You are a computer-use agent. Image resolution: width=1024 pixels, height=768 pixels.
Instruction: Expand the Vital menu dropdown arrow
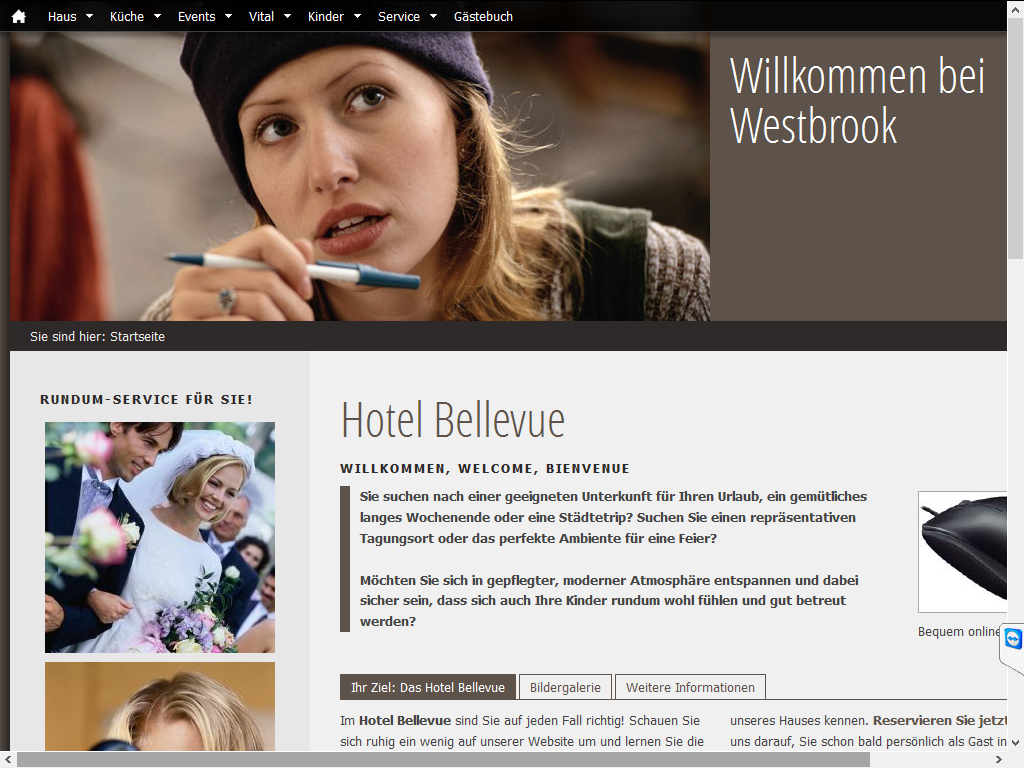(287, 16)
